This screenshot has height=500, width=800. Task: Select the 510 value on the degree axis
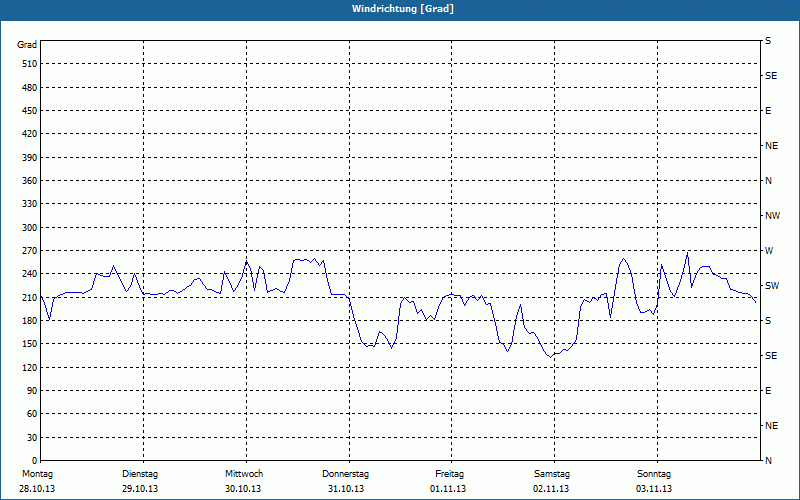pos(30,64)
